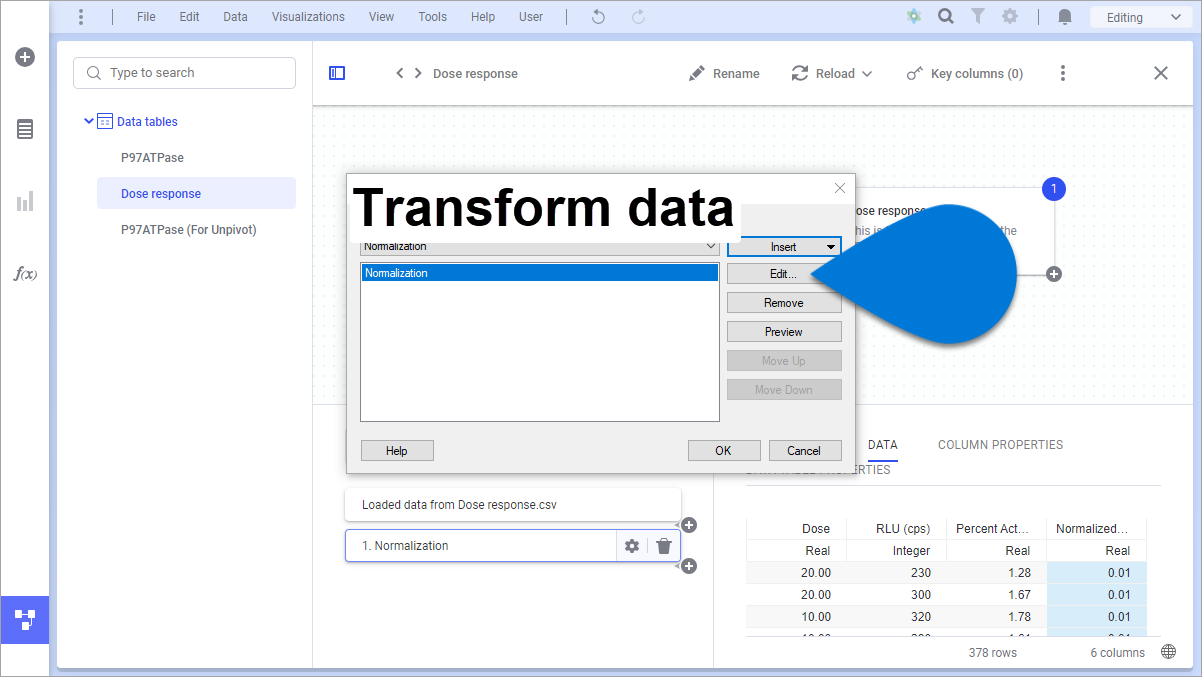
Task: Click the plus node below Normalization step
Action: pyautogui.click(x=688, y=566)
